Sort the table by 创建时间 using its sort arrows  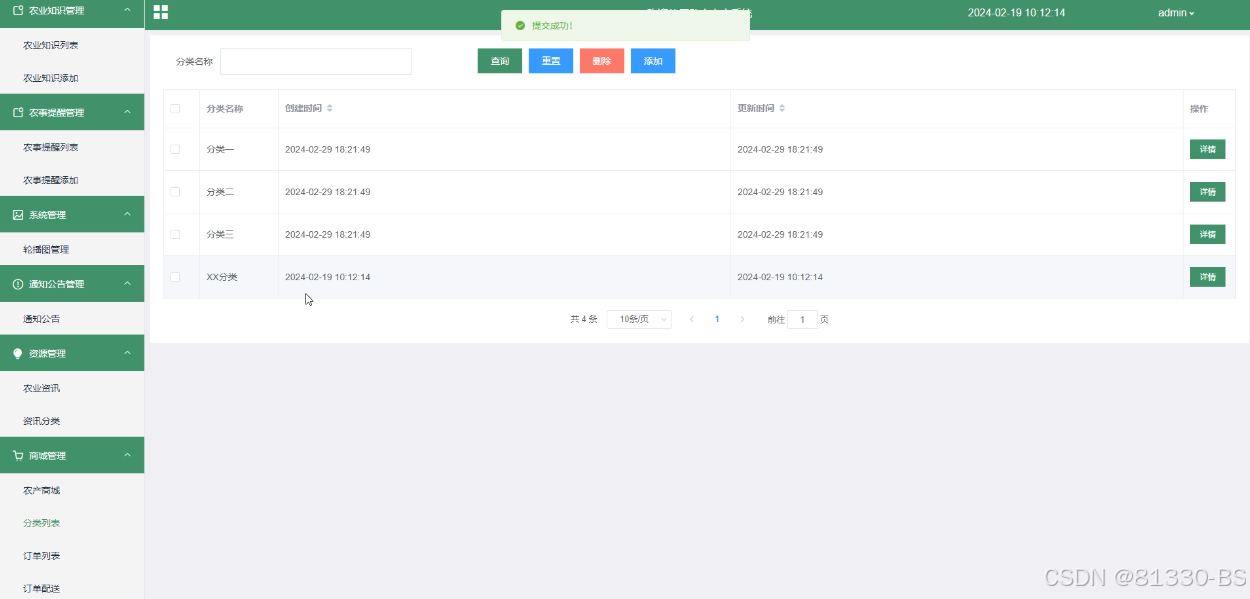[x=330, y=108]
